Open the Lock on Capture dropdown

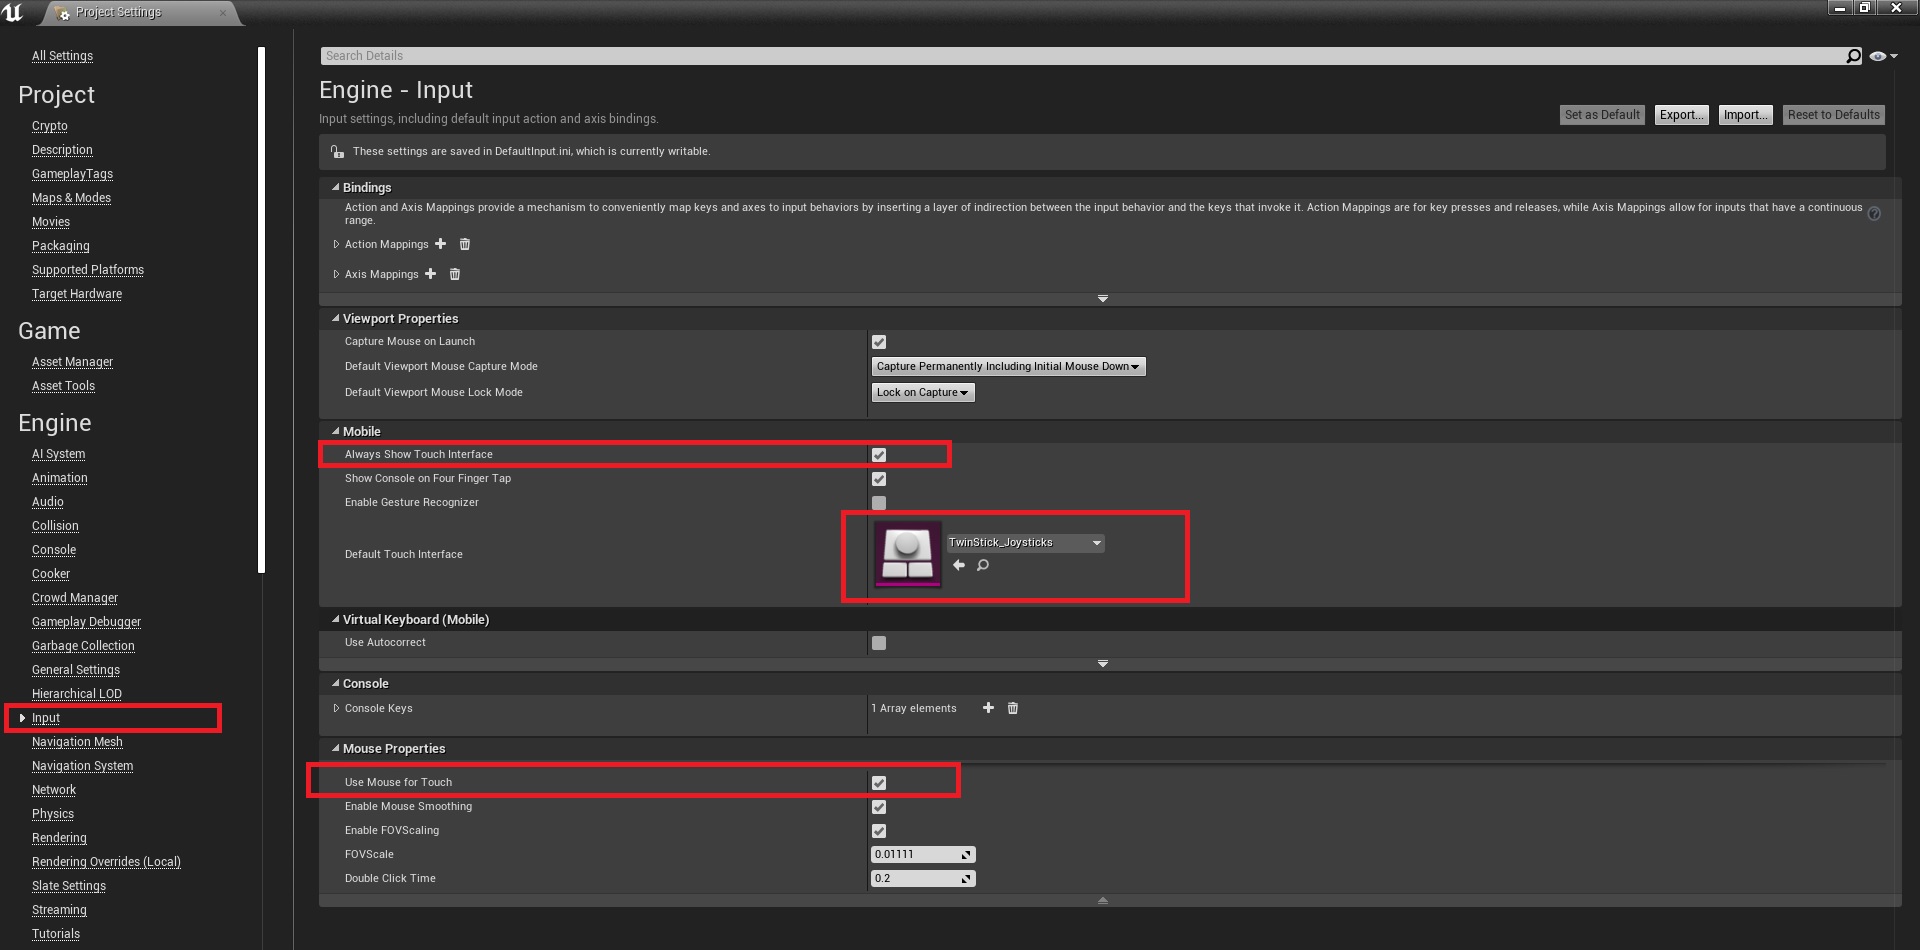tap(922, 393)
